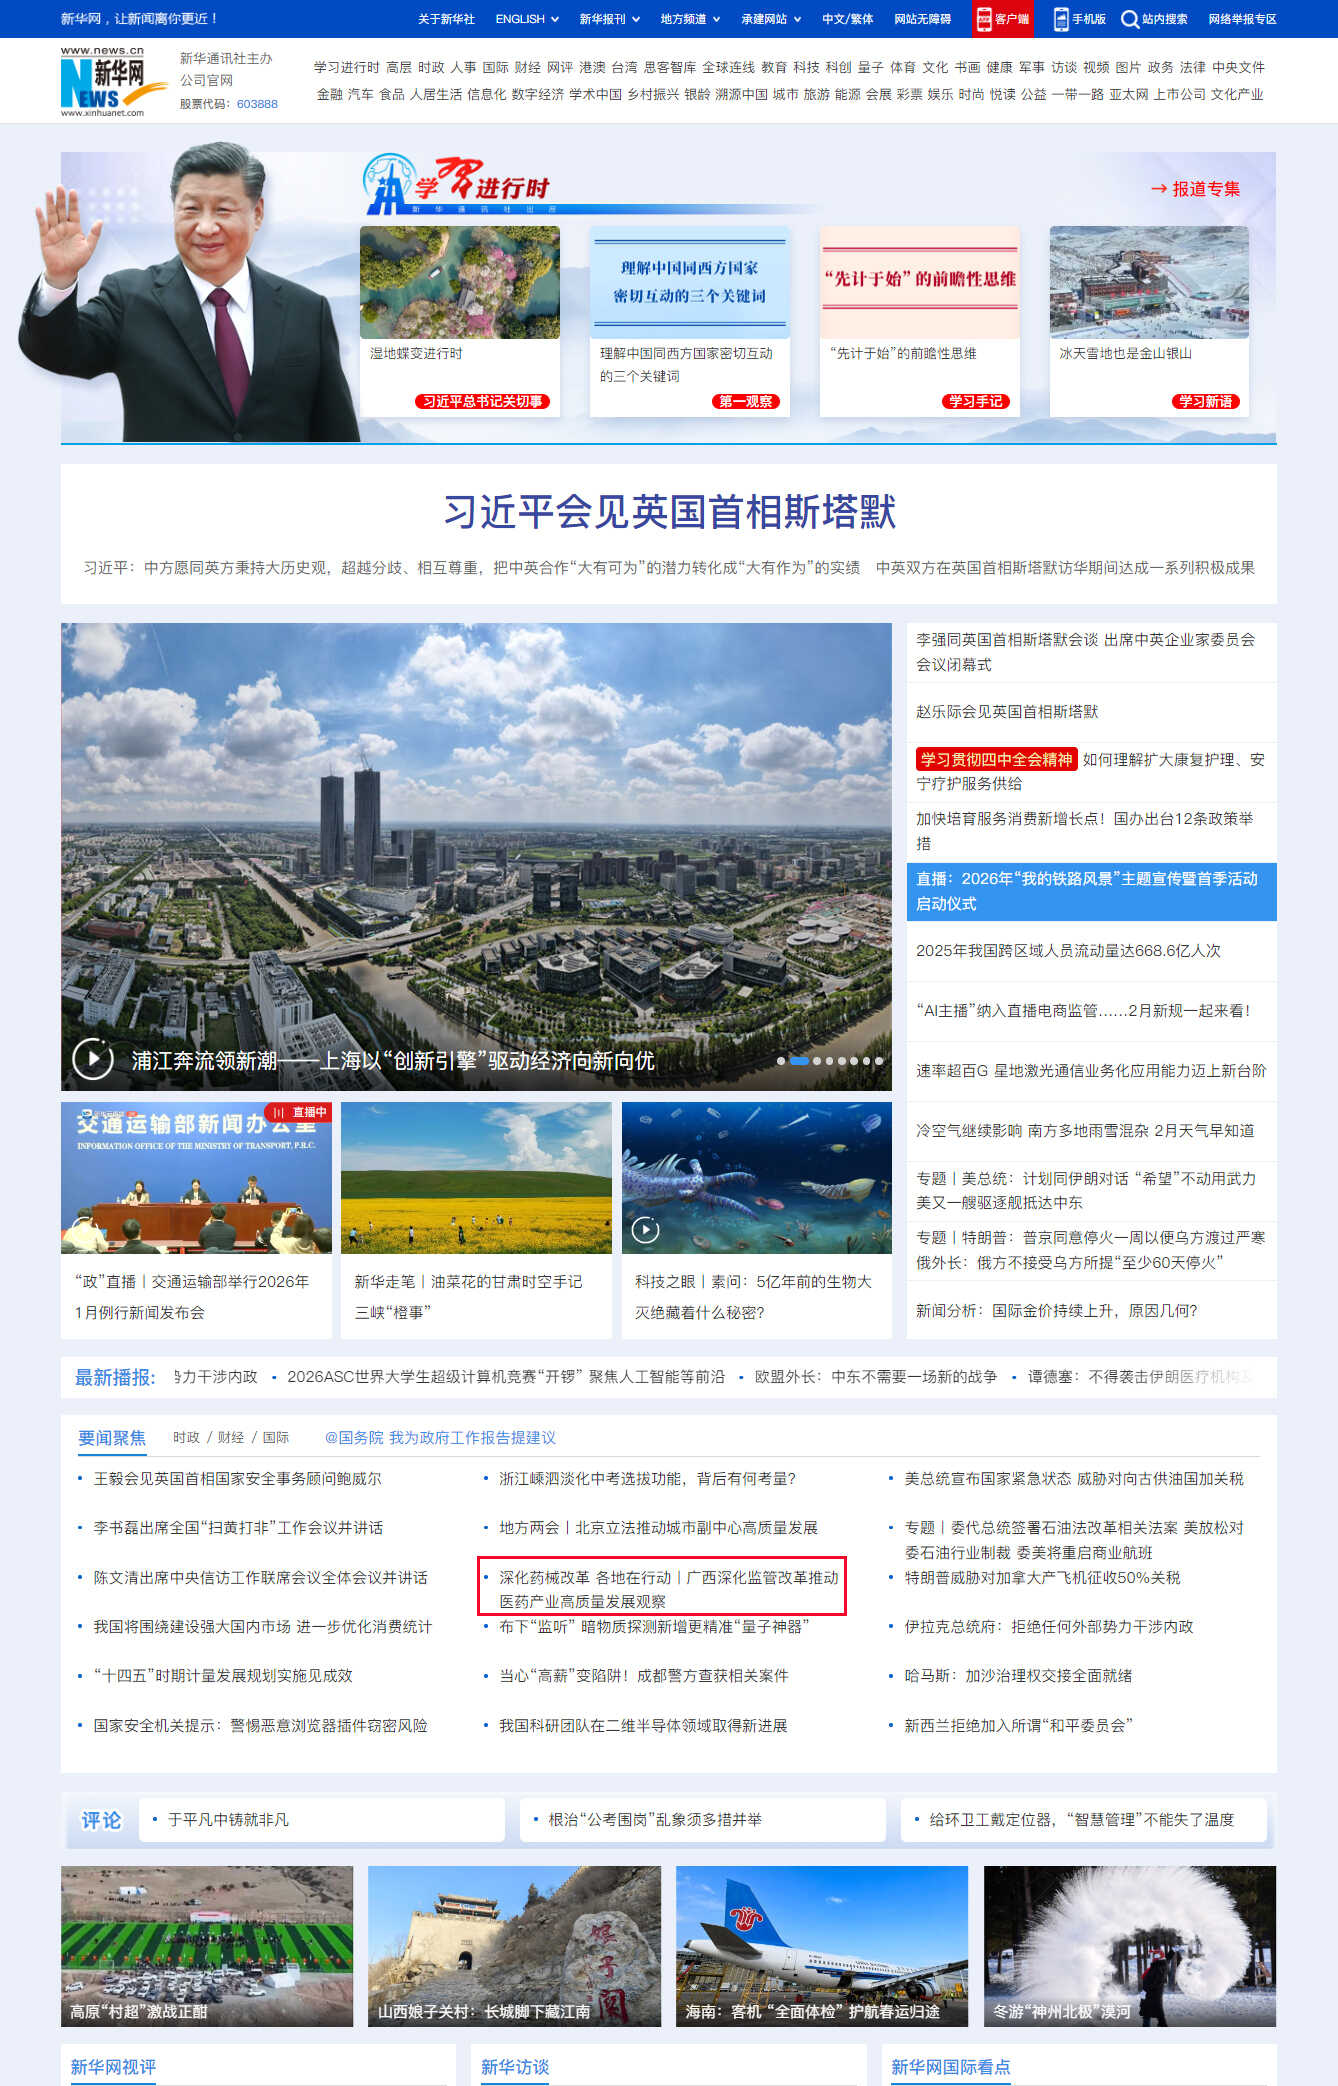Click the red 学习贯彻四中全会精神 tag
Screen dimensions: 1338x2086
click(995, 759)
